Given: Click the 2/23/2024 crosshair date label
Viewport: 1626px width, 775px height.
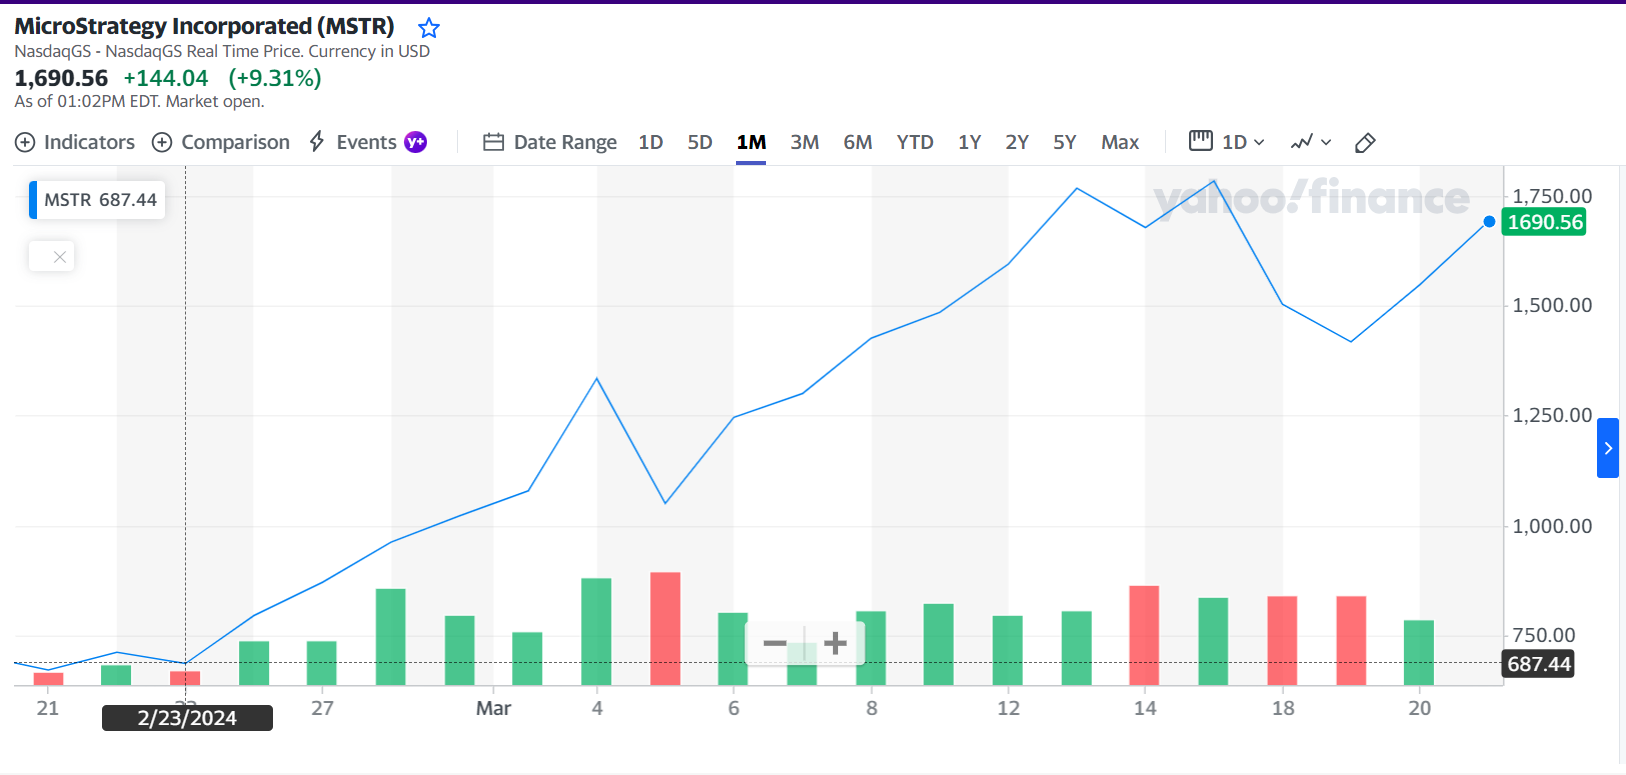Looking at the screenshot, I should (x=187, y=718).
